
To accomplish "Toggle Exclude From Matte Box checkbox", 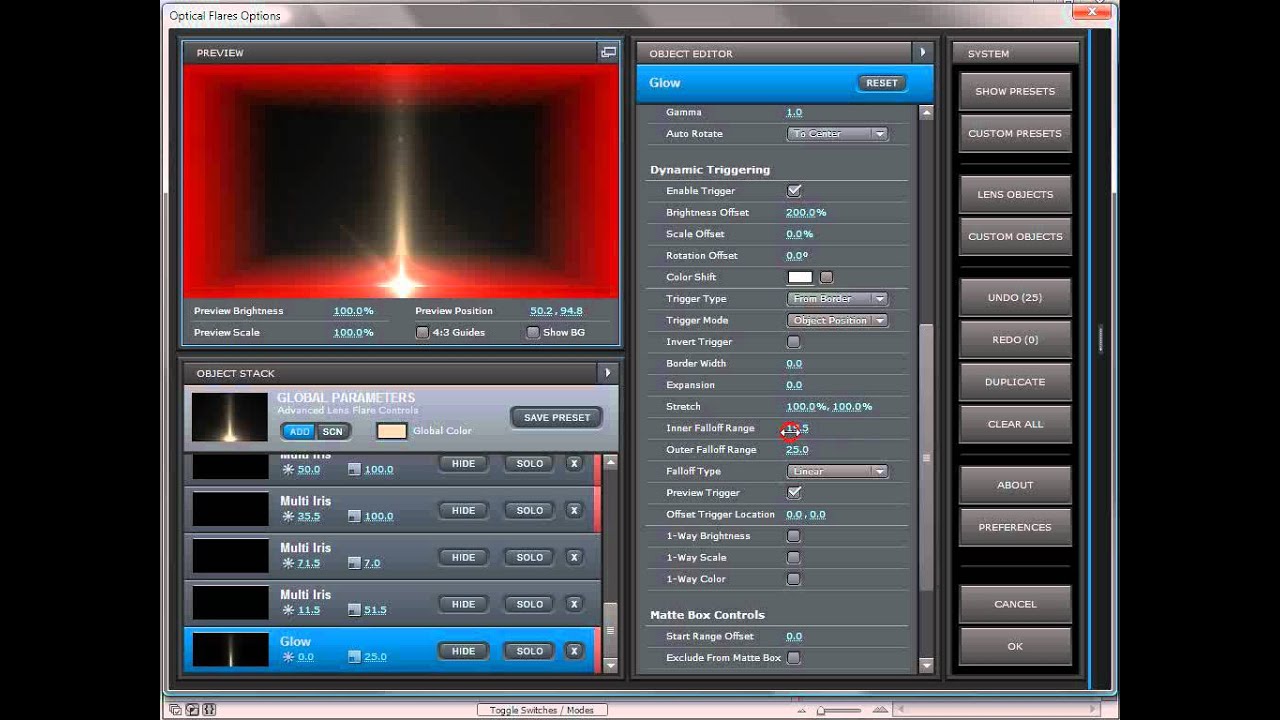I will (794, 658).
